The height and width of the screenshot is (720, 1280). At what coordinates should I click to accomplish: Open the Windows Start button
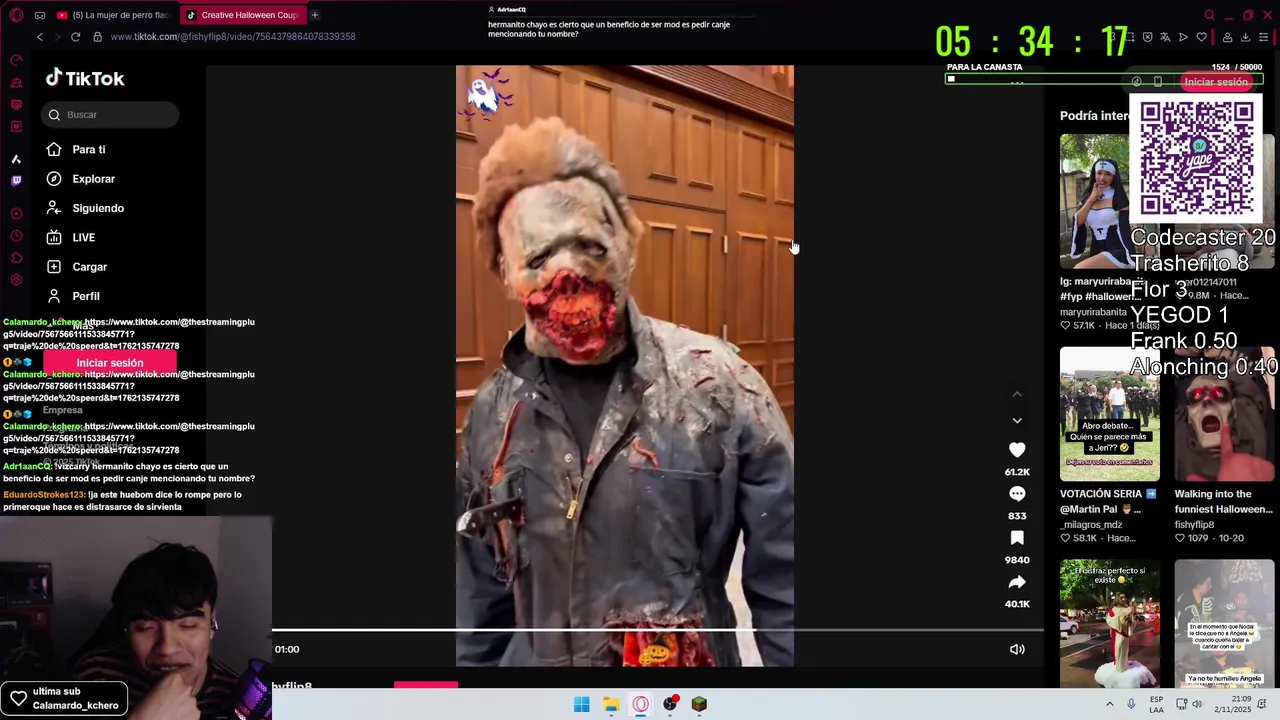coord(581,705)
